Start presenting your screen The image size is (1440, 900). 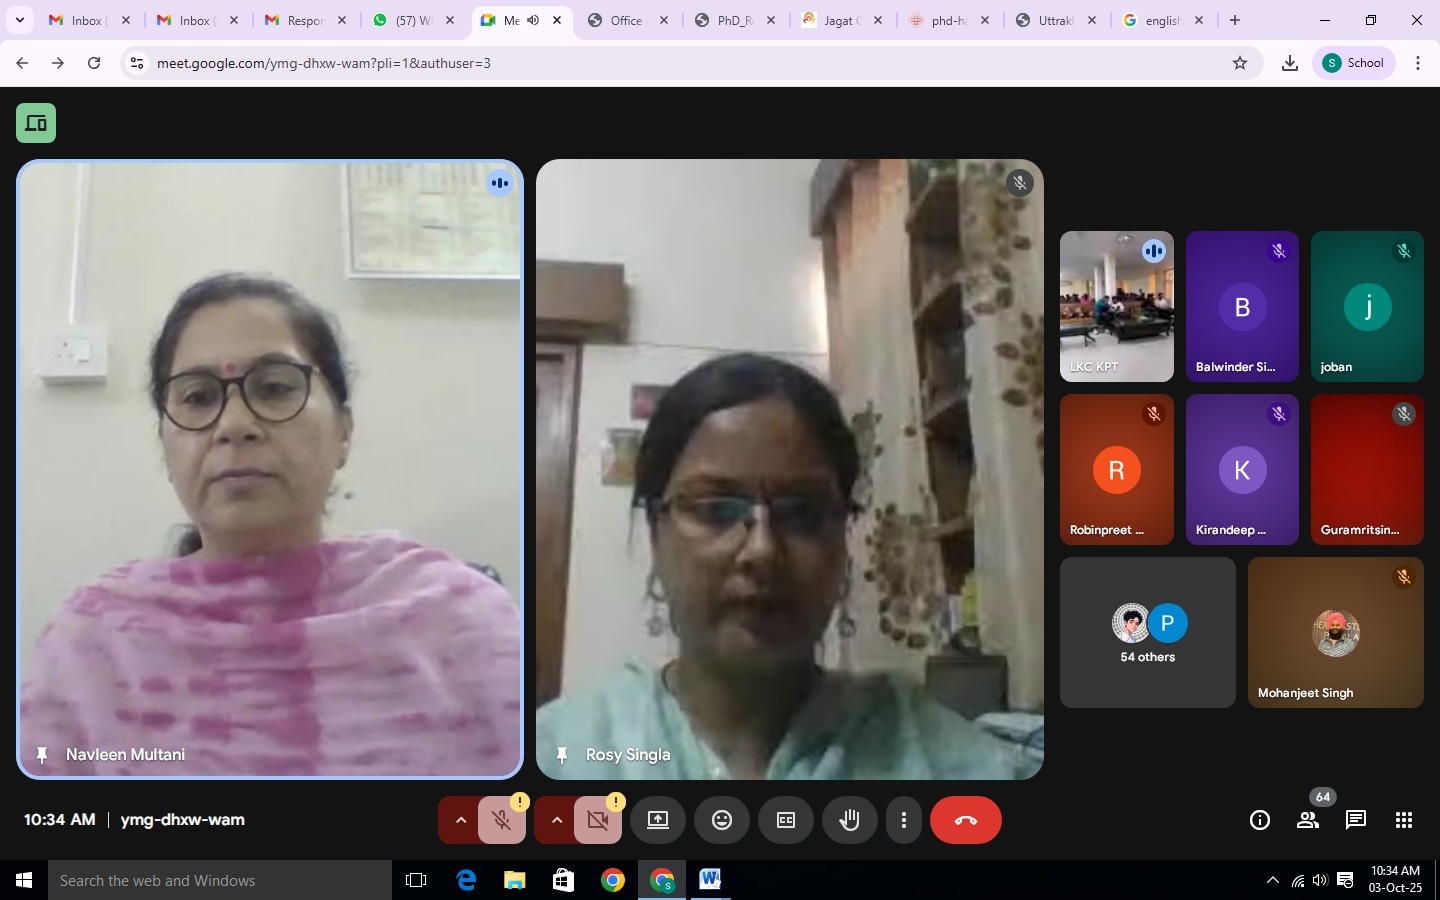point(657,820)
